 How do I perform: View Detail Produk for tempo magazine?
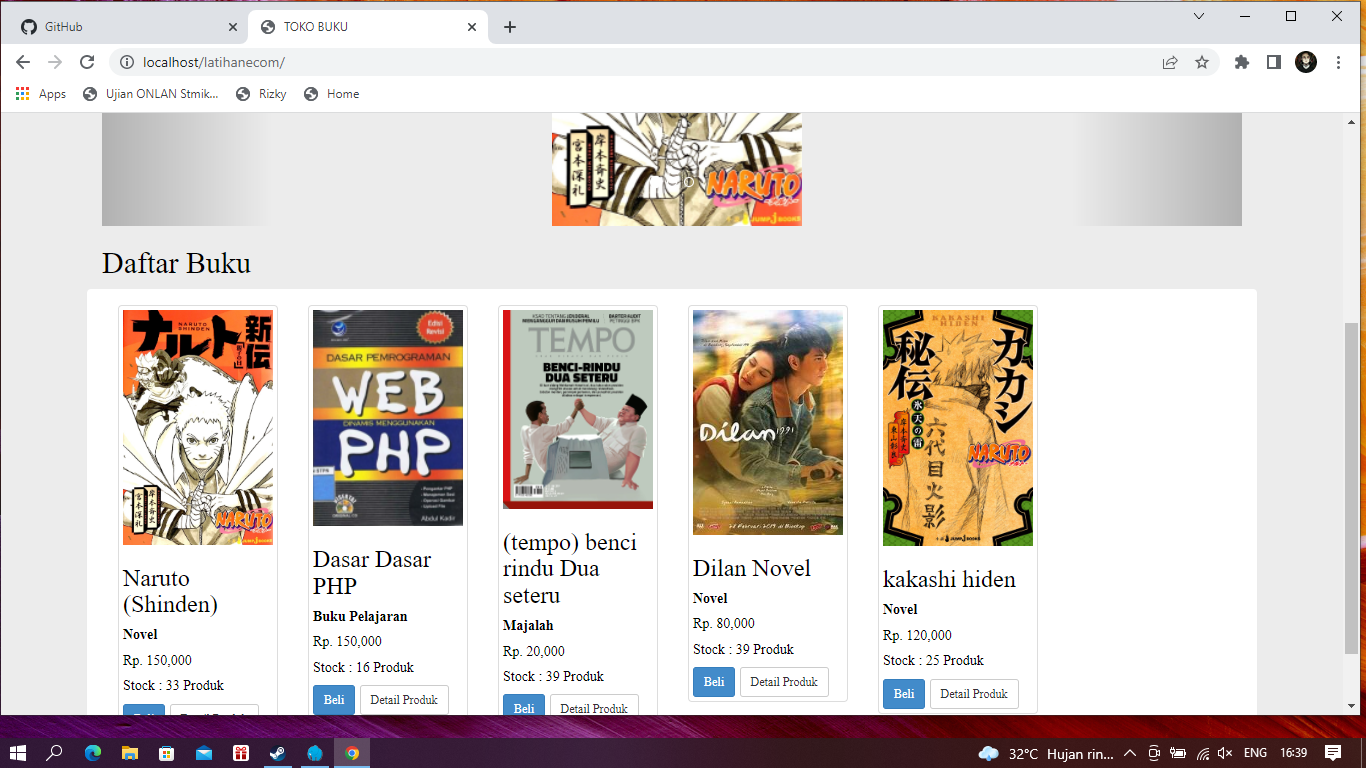(594, 705)
